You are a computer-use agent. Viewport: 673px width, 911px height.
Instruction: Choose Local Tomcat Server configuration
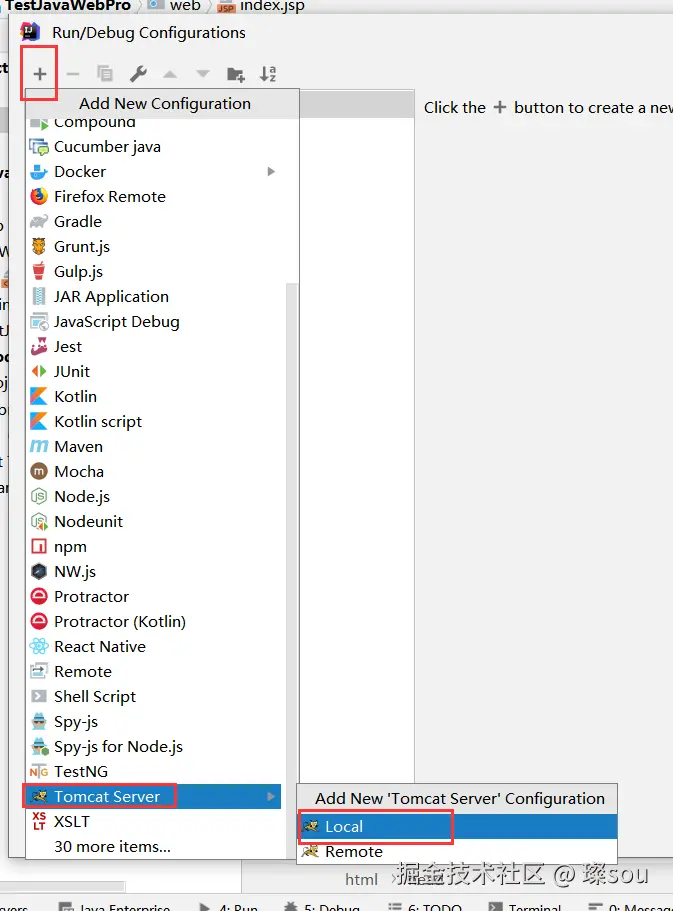tap(457, 826)
